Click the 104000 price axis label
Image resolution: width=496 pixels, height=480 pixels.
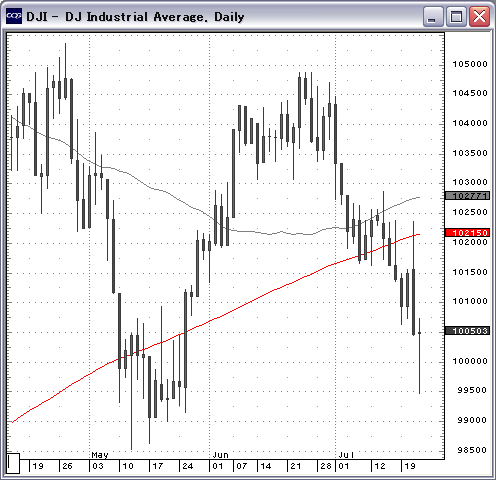(470, 123)
